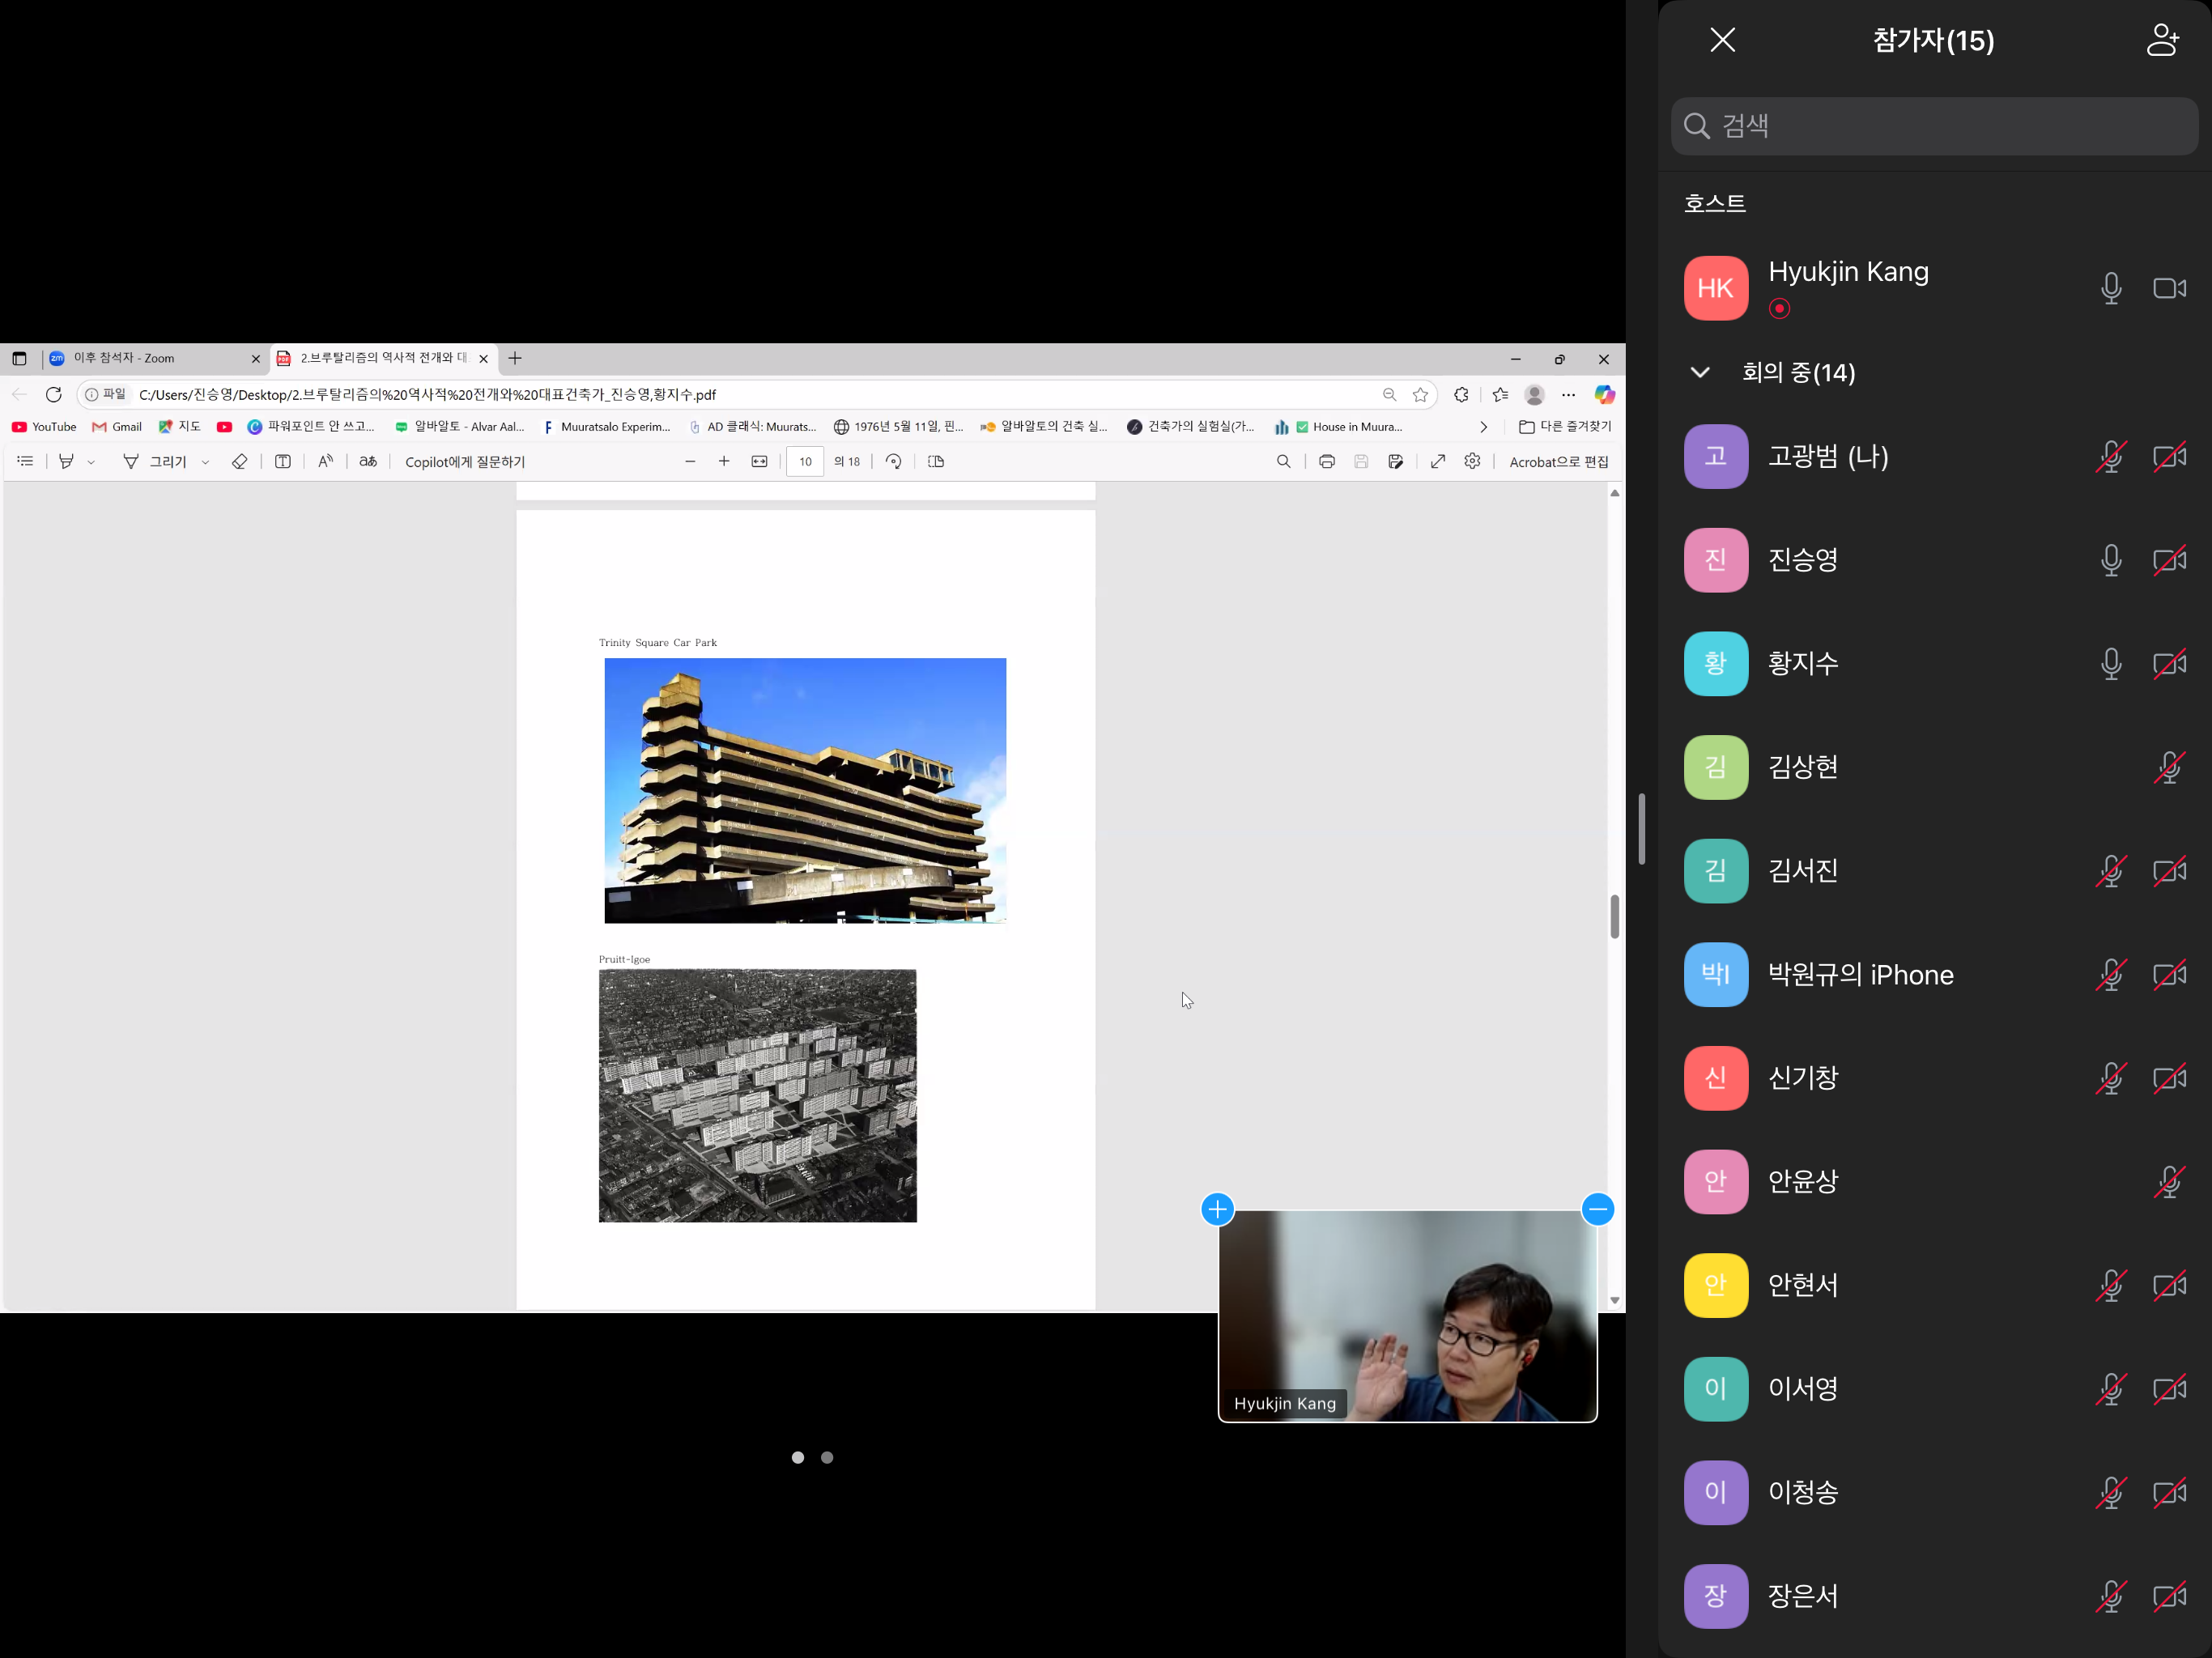Open the Muuratsalo Experim... bookmark

tap(607, 427)
